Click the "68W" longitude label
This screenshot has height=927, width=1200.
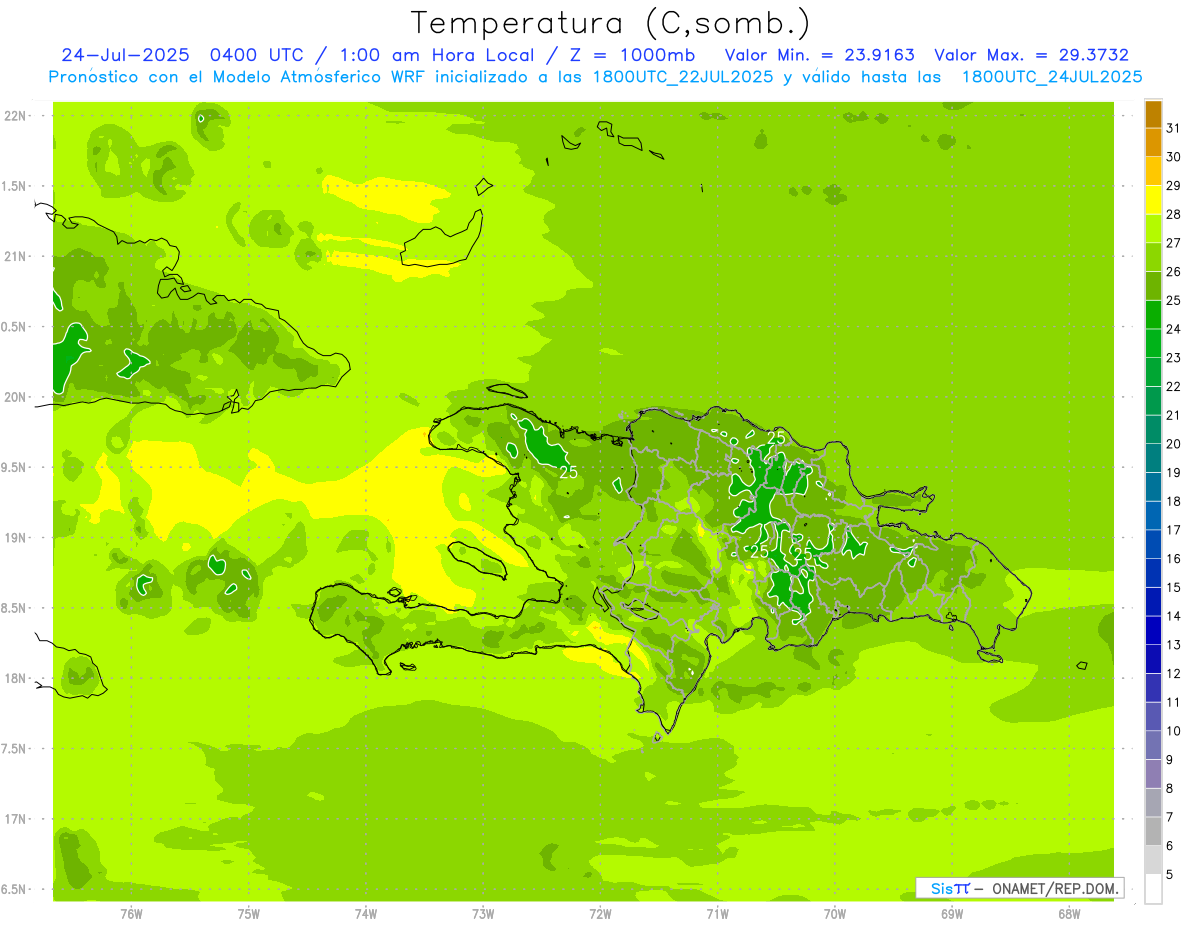(1069, 913)
